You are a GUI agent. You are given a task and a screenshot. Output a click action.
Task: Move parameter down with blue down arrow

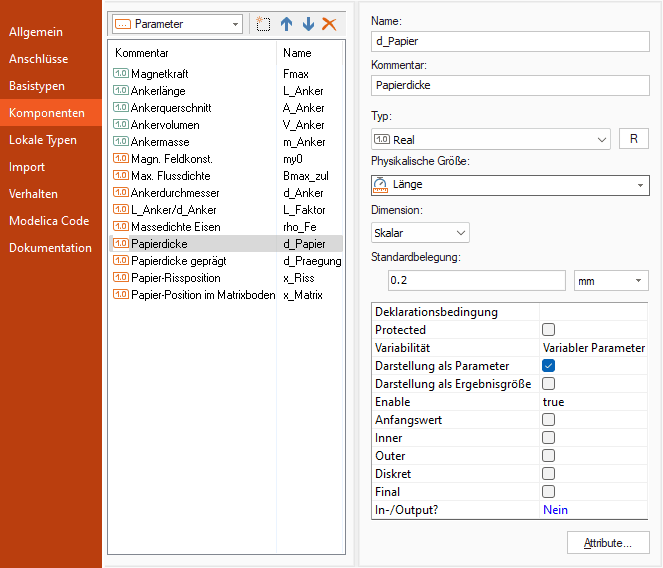click(308, 24)
